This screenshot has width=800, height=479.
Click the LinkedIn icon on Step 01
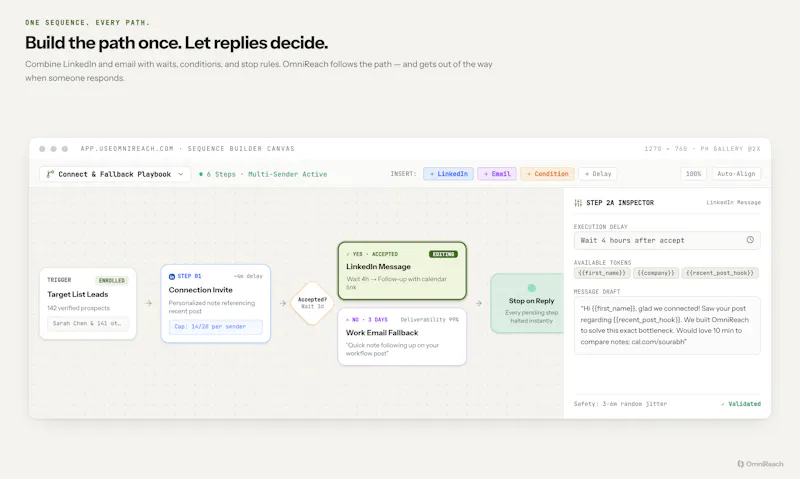tap(172, 276)
